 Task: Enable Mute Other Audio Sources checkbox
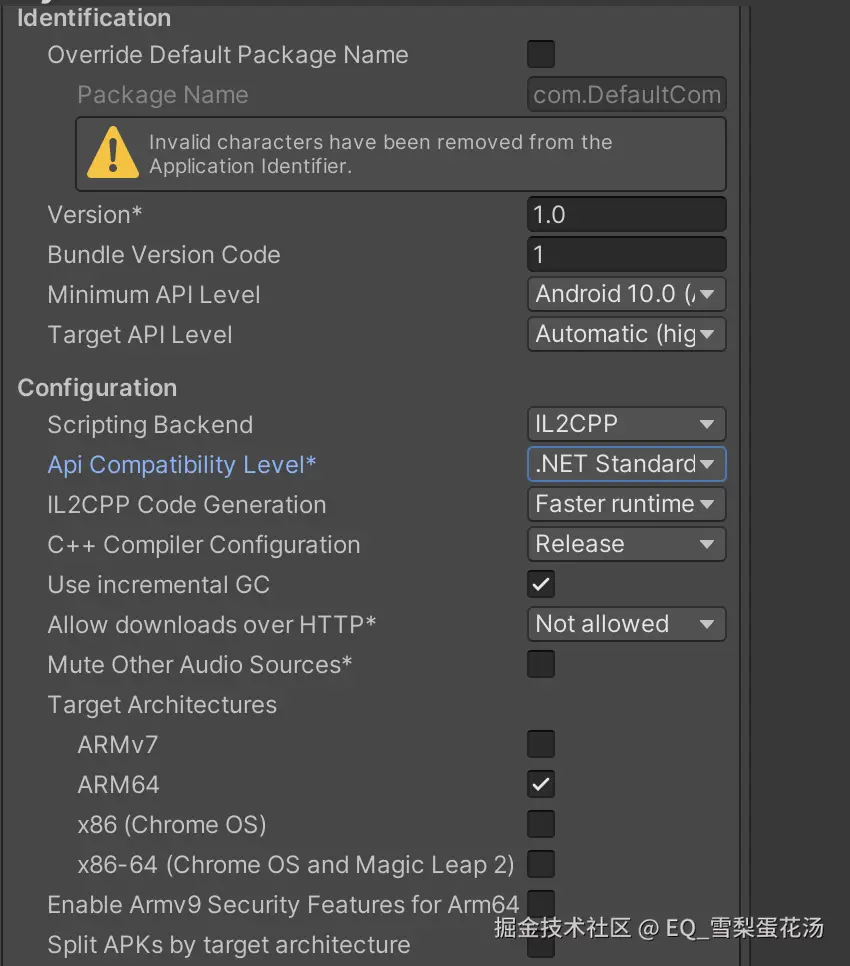pyautogui.click(x=541, y=664)
